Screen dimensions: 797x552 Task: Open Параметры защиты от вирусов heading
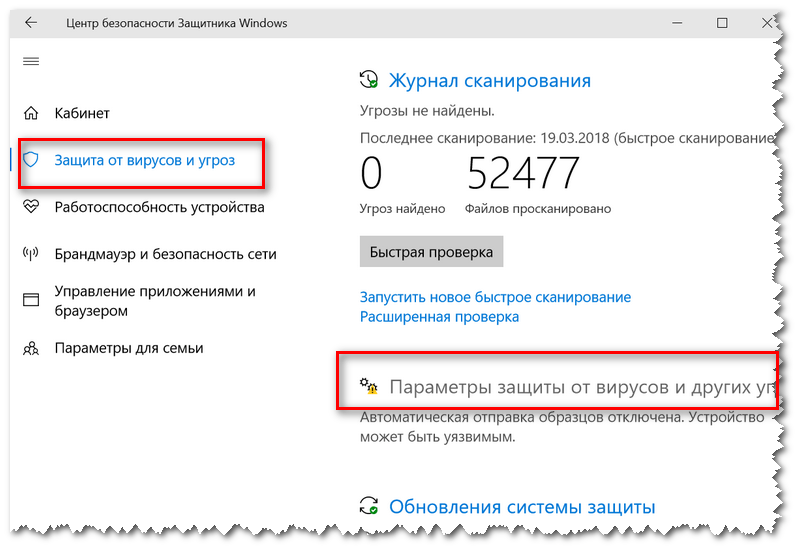point(581,387)
